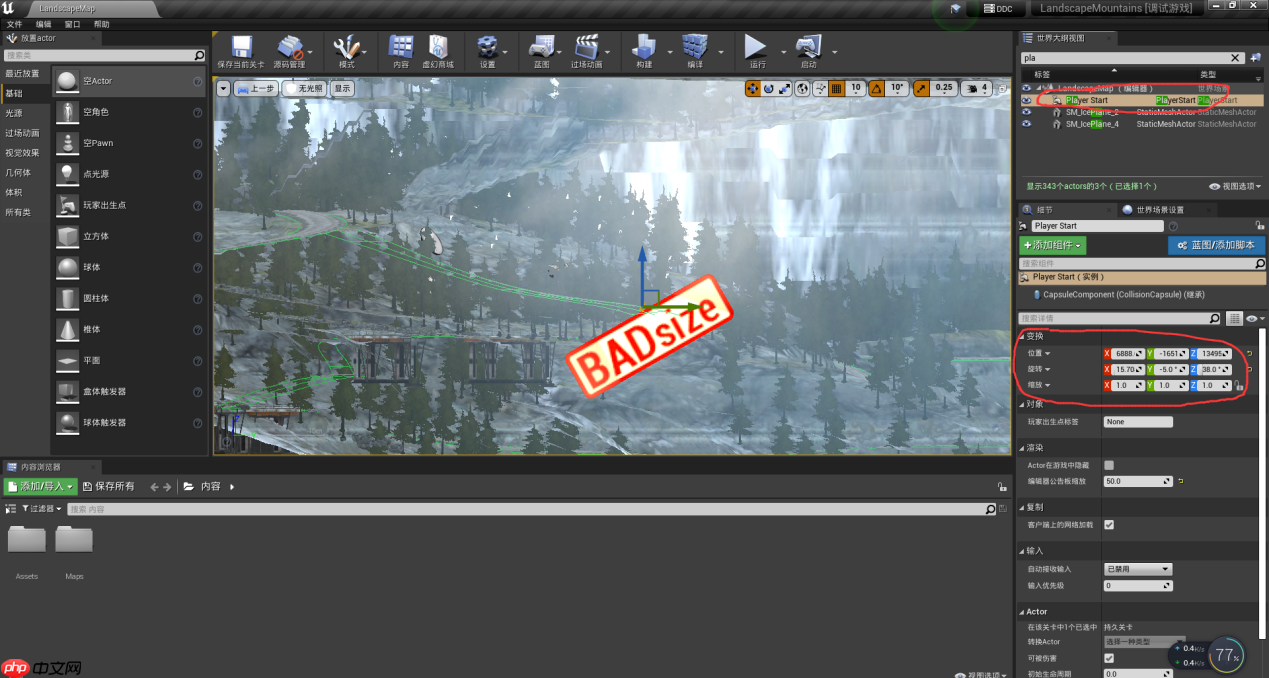Click 上一步 perspective view button
The image size is (1269, 678).
coord(256,88)
